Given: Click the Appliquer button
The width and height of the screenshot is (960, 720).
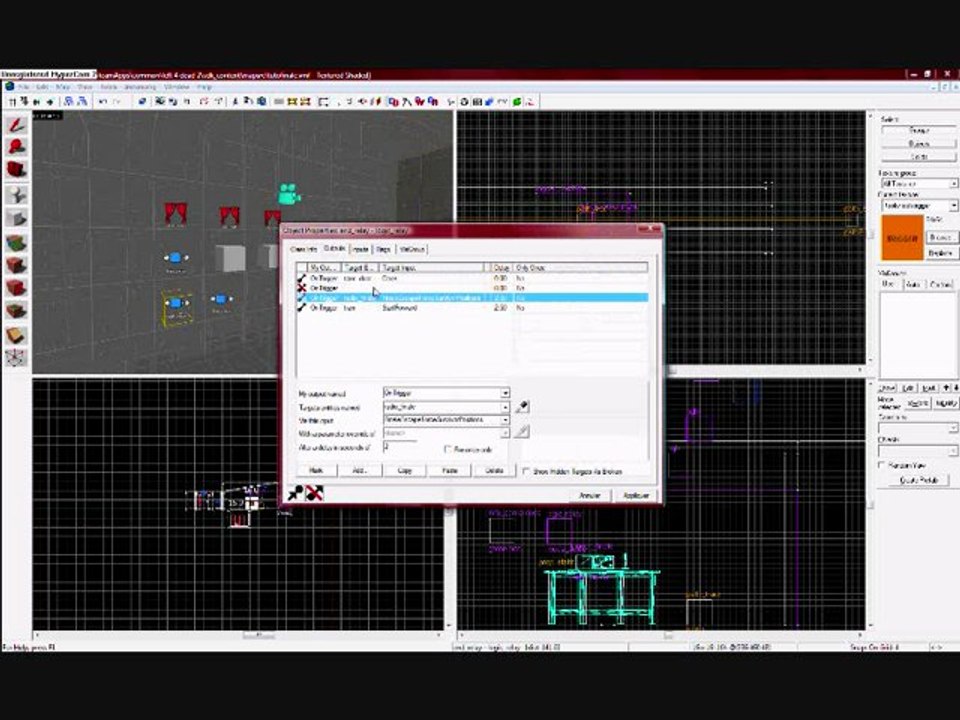Looking at the screenshot, I should pos(636,495).
